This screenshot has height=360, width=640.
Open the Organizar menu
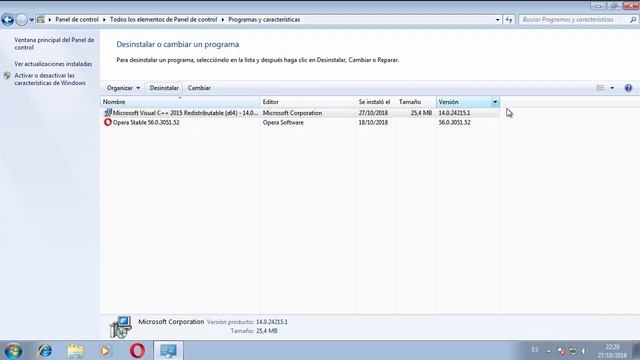(123, 88)
